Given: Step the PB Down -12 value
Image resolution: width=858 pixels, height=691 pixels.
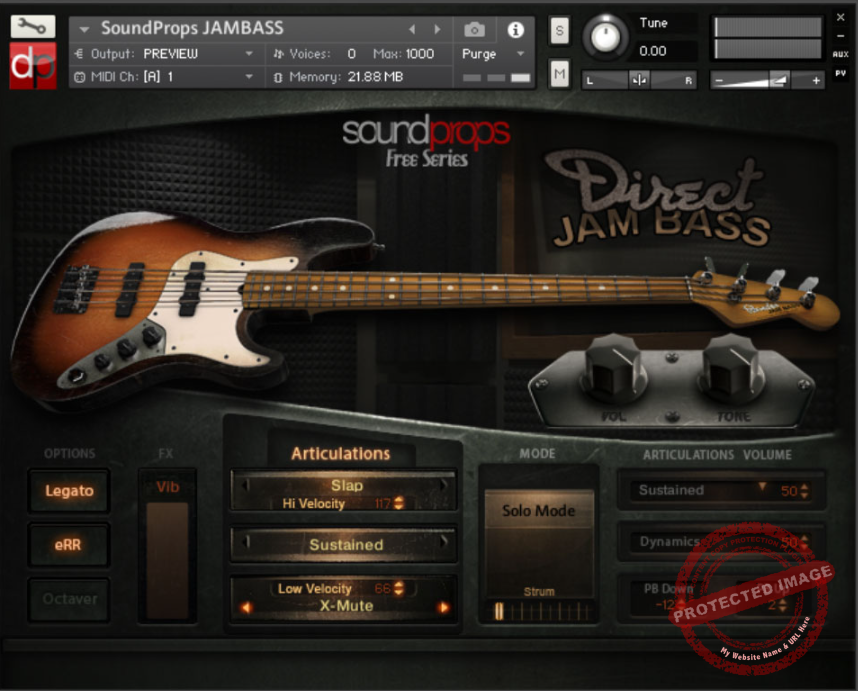Looking at the screenshot, I should coord(681,604).
